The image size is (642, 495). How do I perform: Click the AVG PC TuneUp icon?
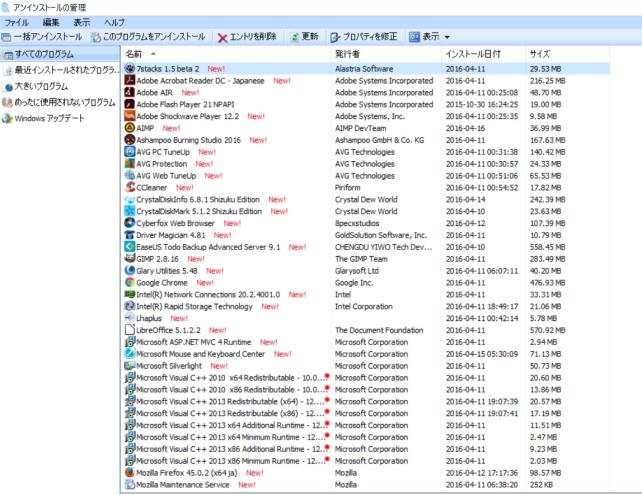pos(129,152)
